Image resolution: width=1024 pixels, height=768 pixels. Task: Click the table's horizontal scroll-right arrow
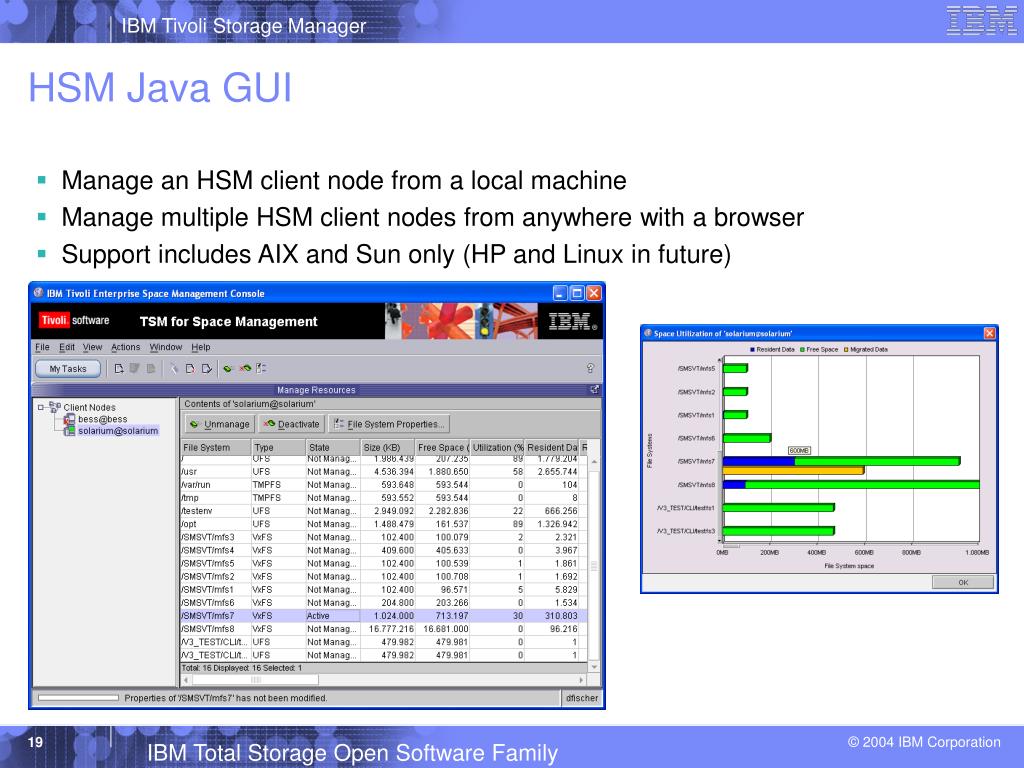tap(581, 680)
